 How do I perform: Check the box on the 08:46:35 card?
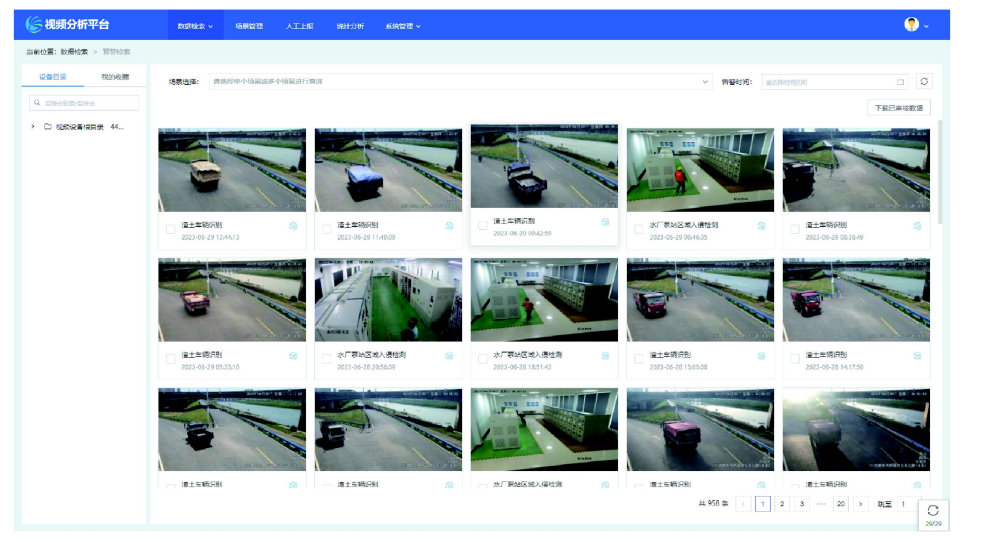[x=639, y=229]
